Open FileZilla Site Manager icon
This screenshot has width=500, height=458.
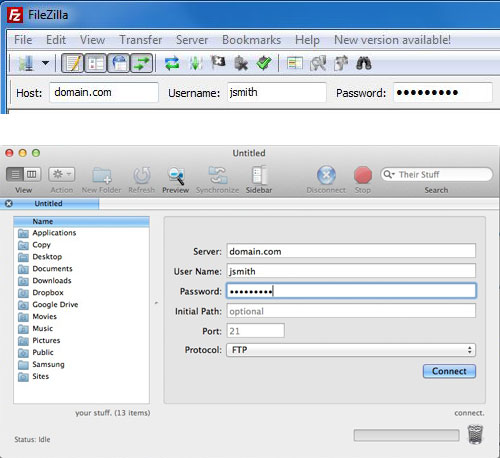[25, 63]
